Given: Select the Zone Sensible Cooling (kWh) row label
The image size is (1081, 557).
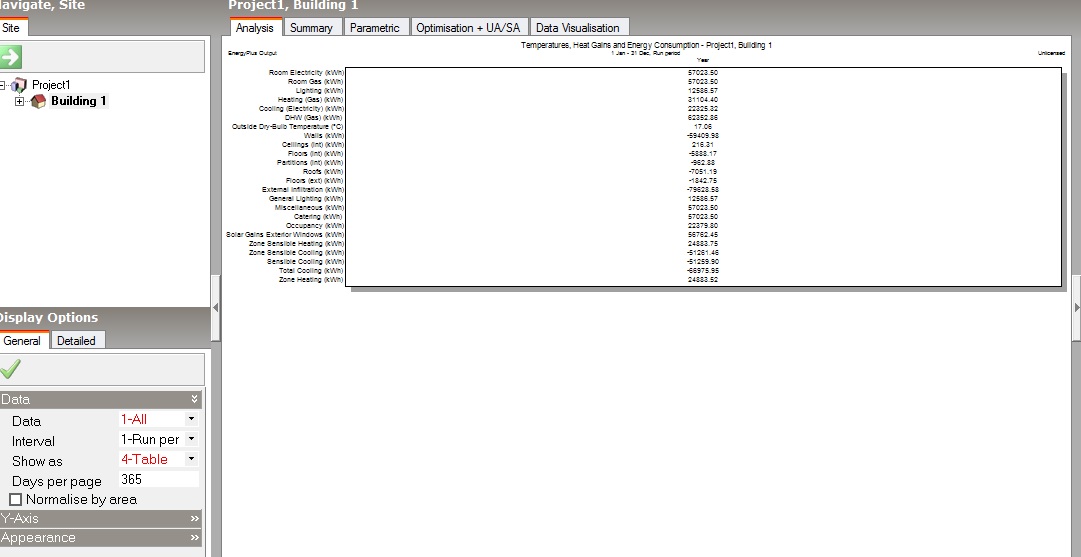Looking at the screenshot, I should (x=296, y=252).
